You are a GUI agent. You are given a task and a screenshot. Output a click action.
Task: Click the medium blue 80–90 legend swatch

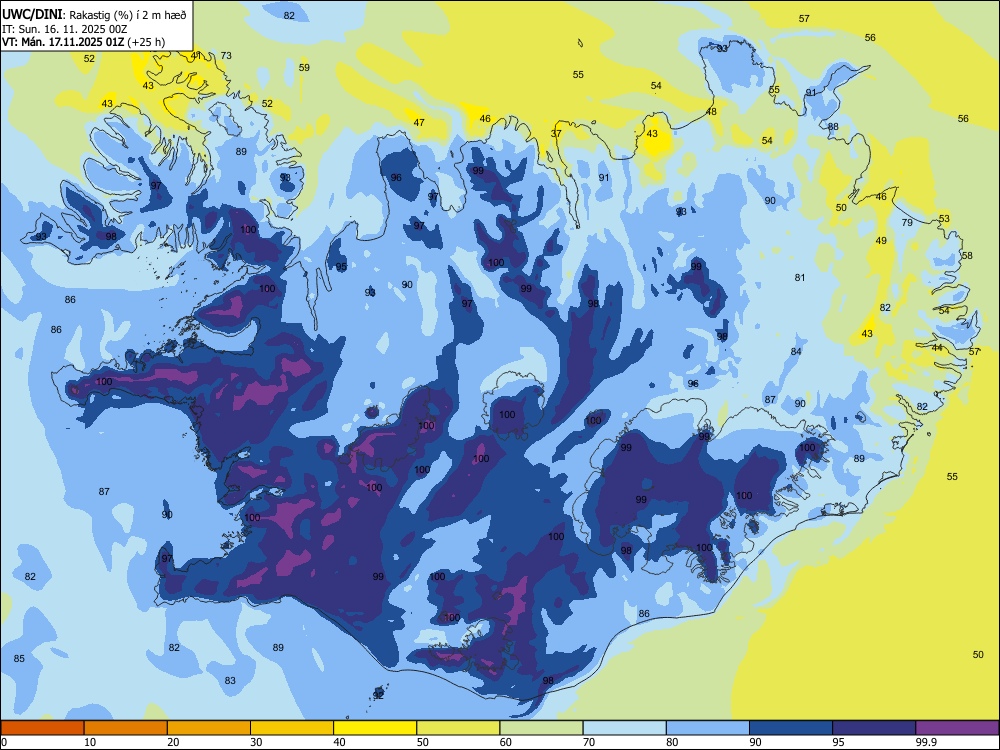pyautogui.click(x=708, y=728)
